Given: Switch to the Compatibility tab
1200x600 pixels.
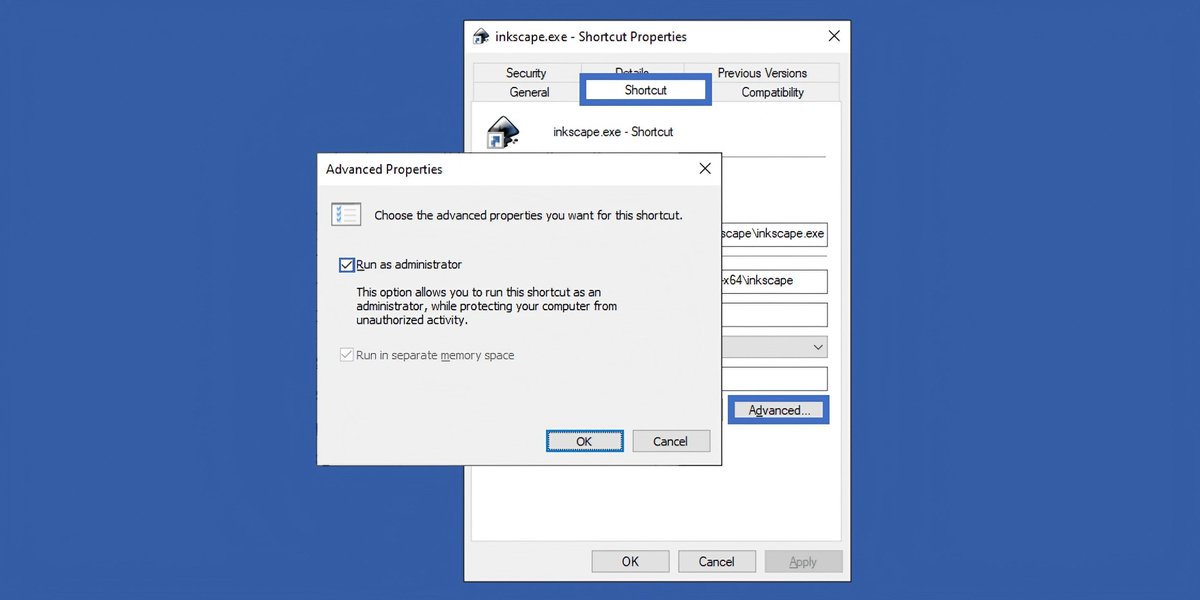Looking at the screenshot, I should pos(771,92).
